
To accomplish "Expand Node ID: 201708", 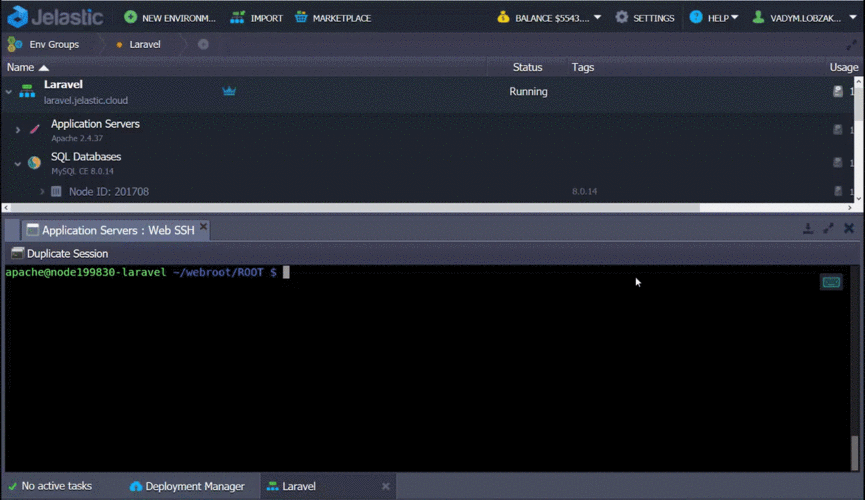I will click(42, 192).
